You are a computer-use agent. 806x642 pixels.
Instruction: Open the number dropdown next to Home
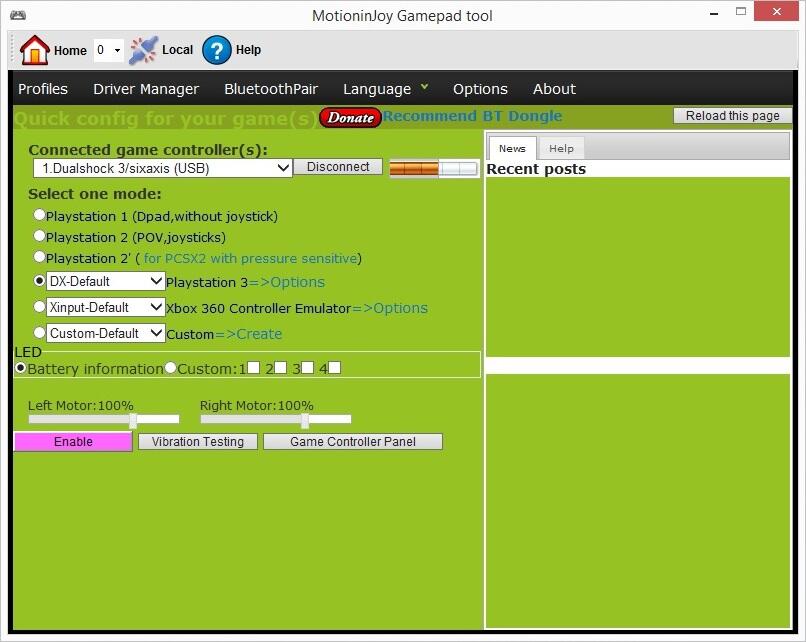[x=108, y=50]
